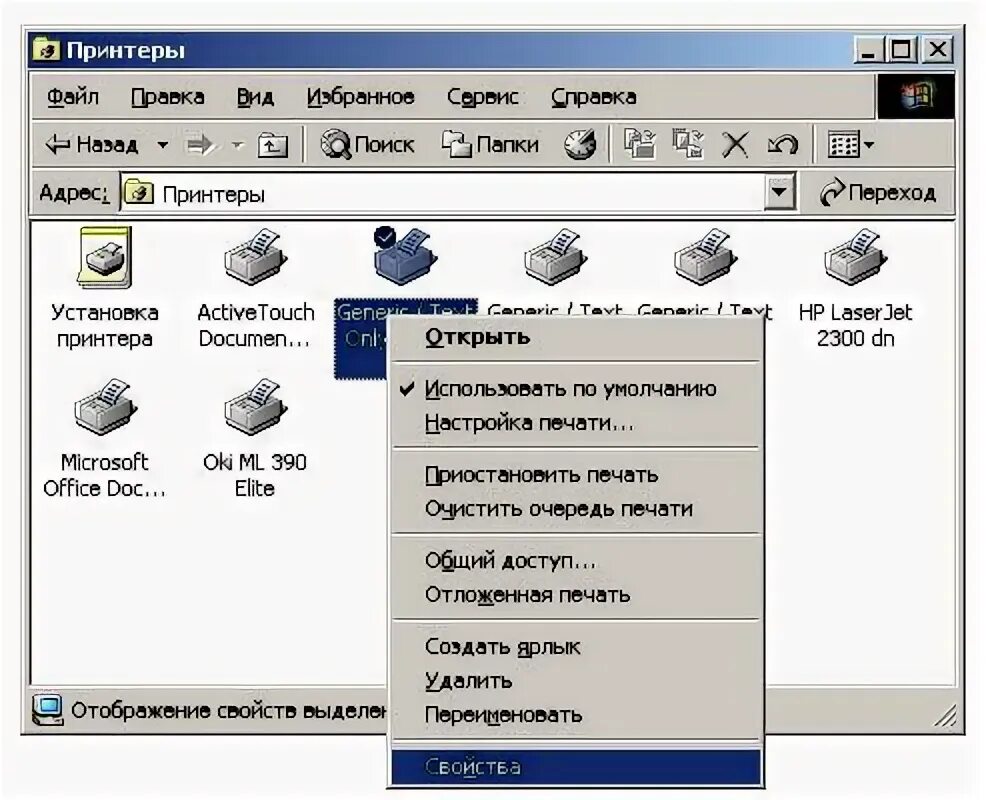This screenshot has width=986, height=800.
Task: Select the HP LaserJet 2300 dn printer
Action: pos(855,257)
